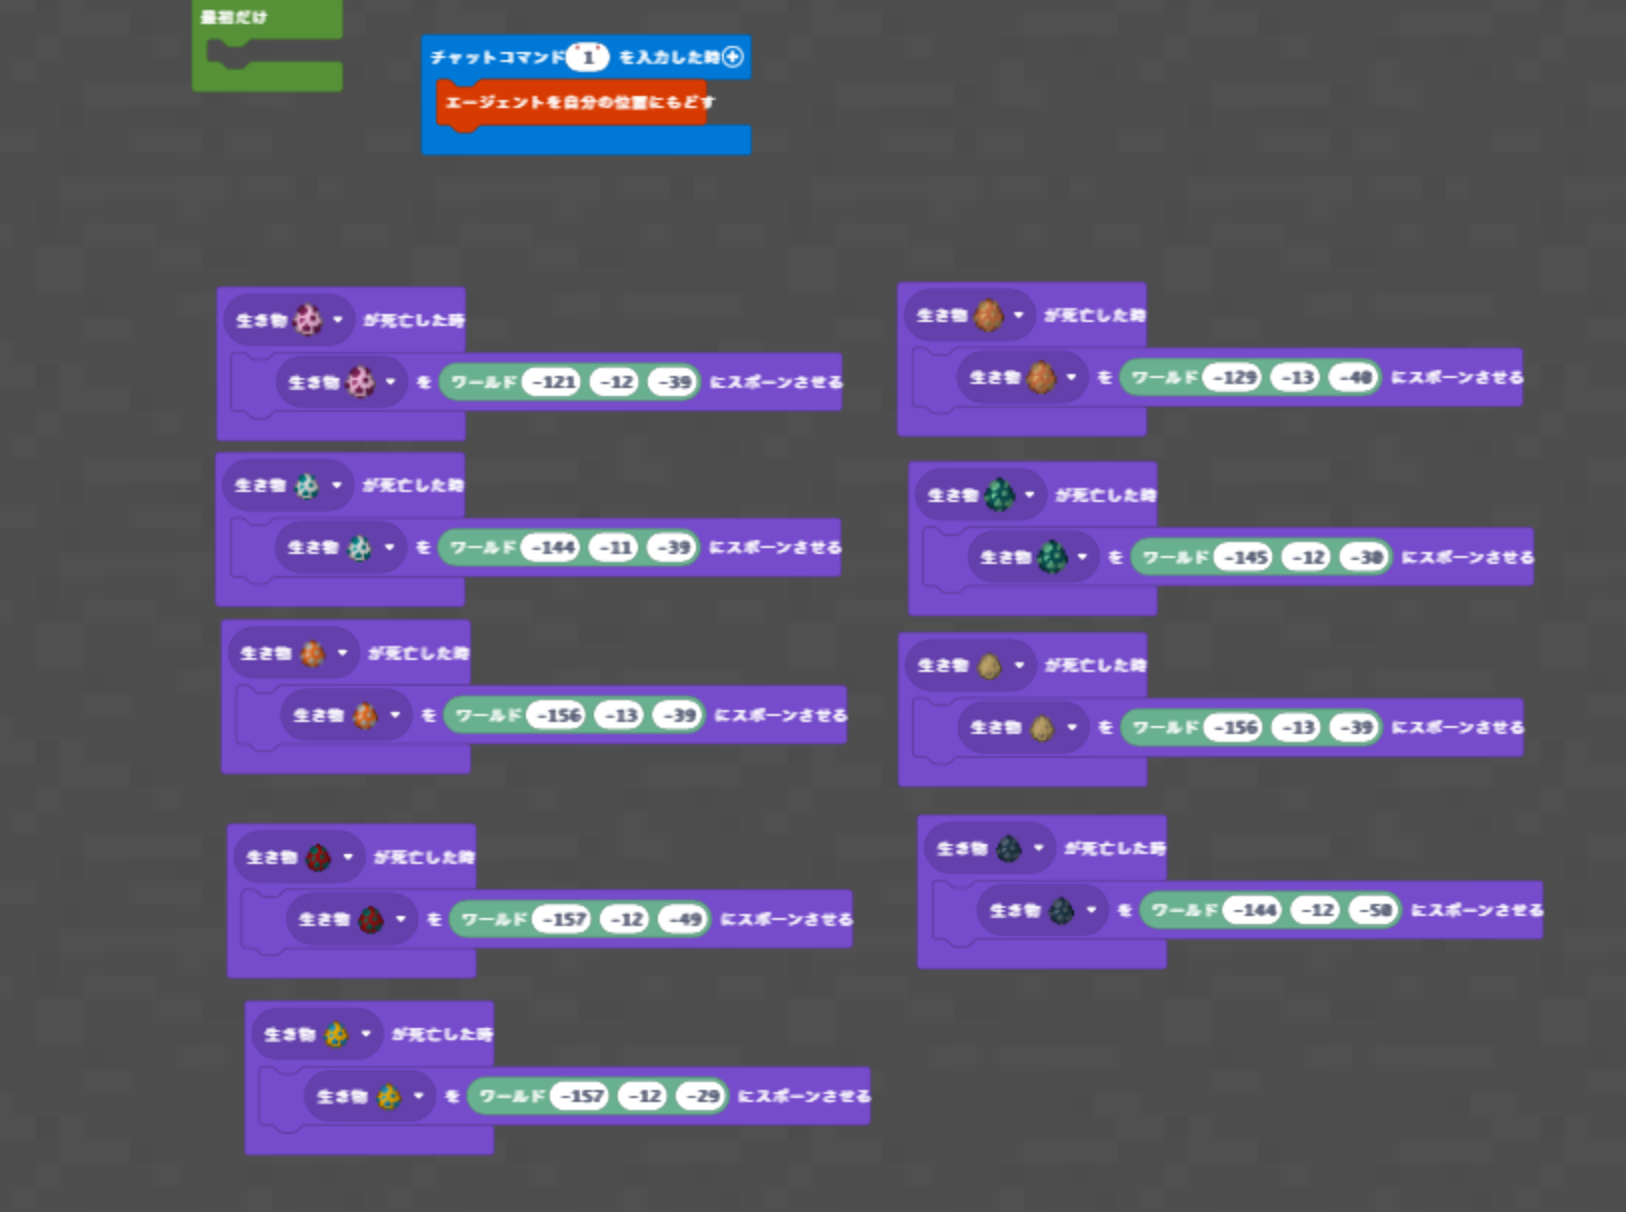
Task: Click dark green egg icon beside ワールド -145
Action: click(x=1052, y=557)
